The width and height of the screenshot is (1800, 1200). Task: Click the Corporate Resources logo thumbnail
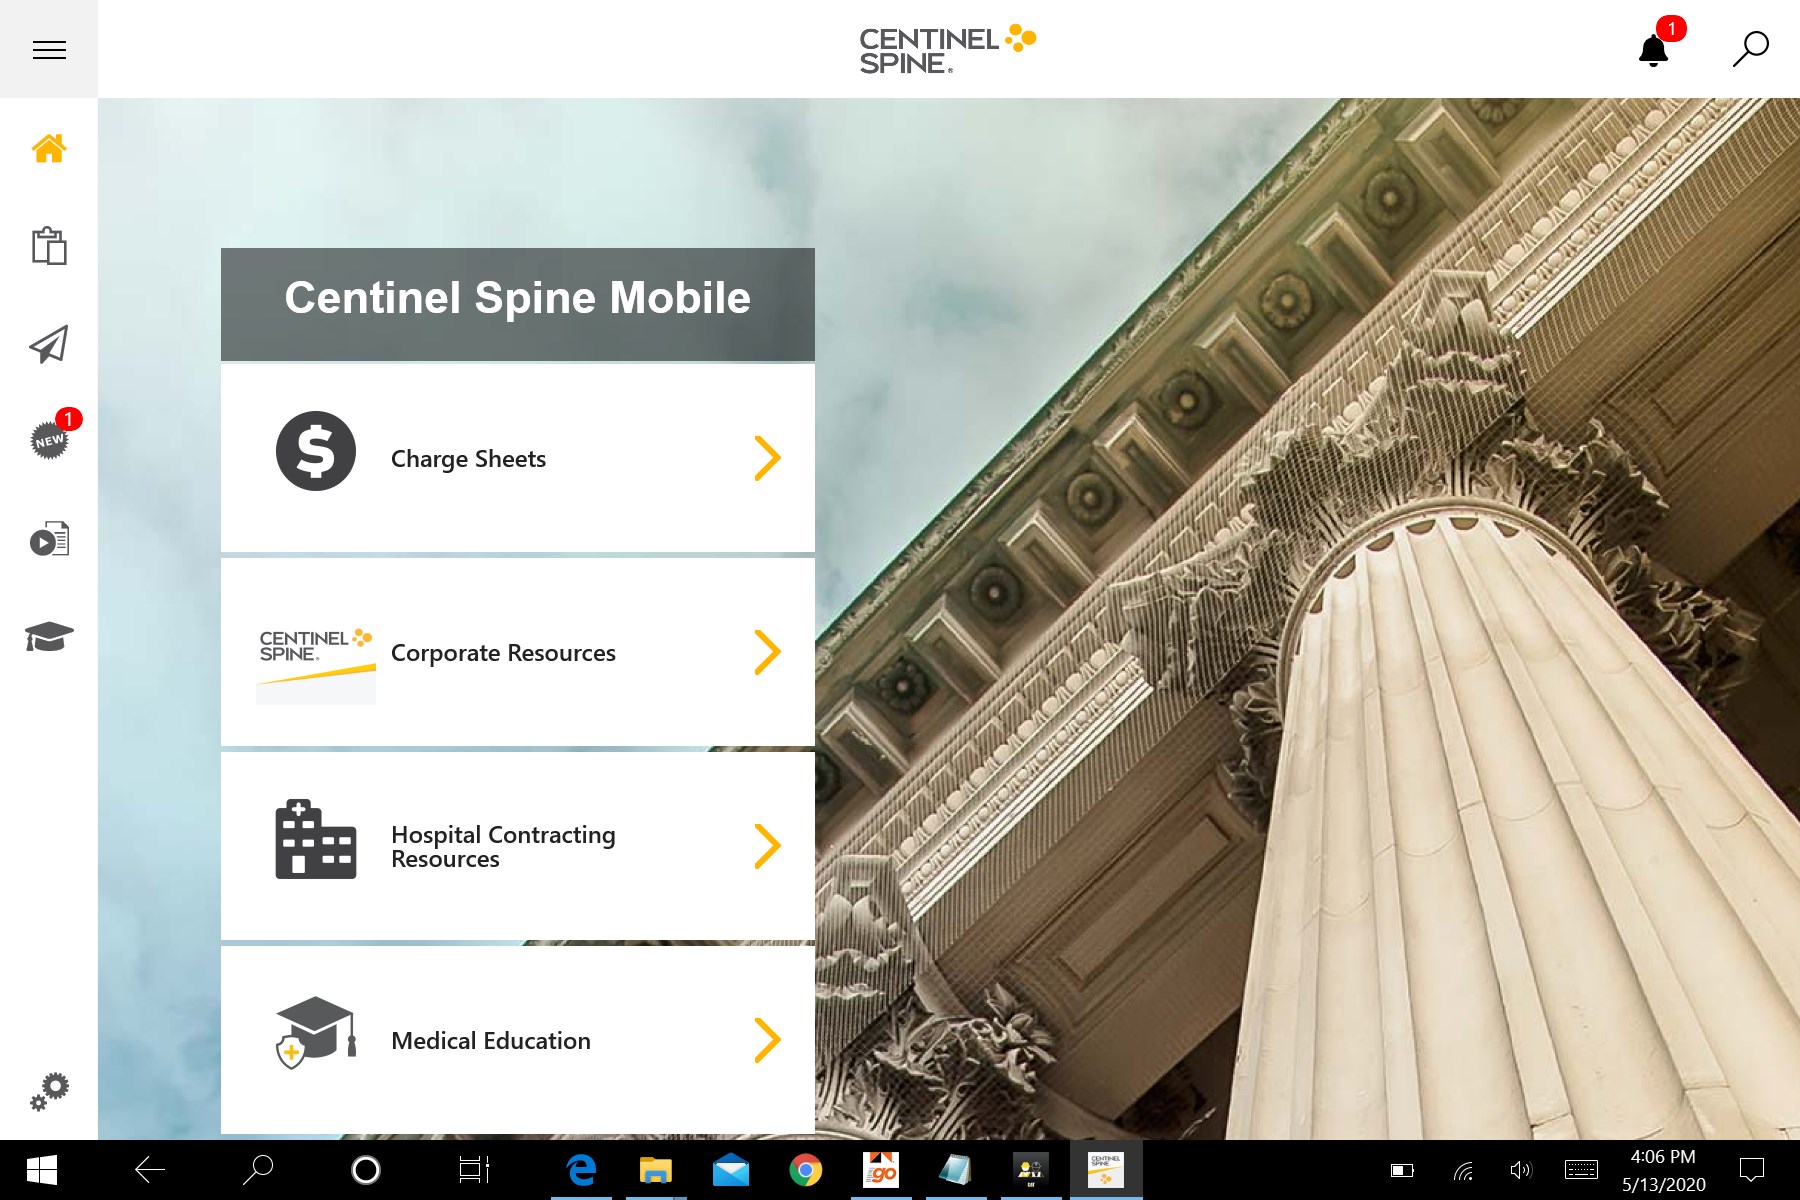[316, 665]
